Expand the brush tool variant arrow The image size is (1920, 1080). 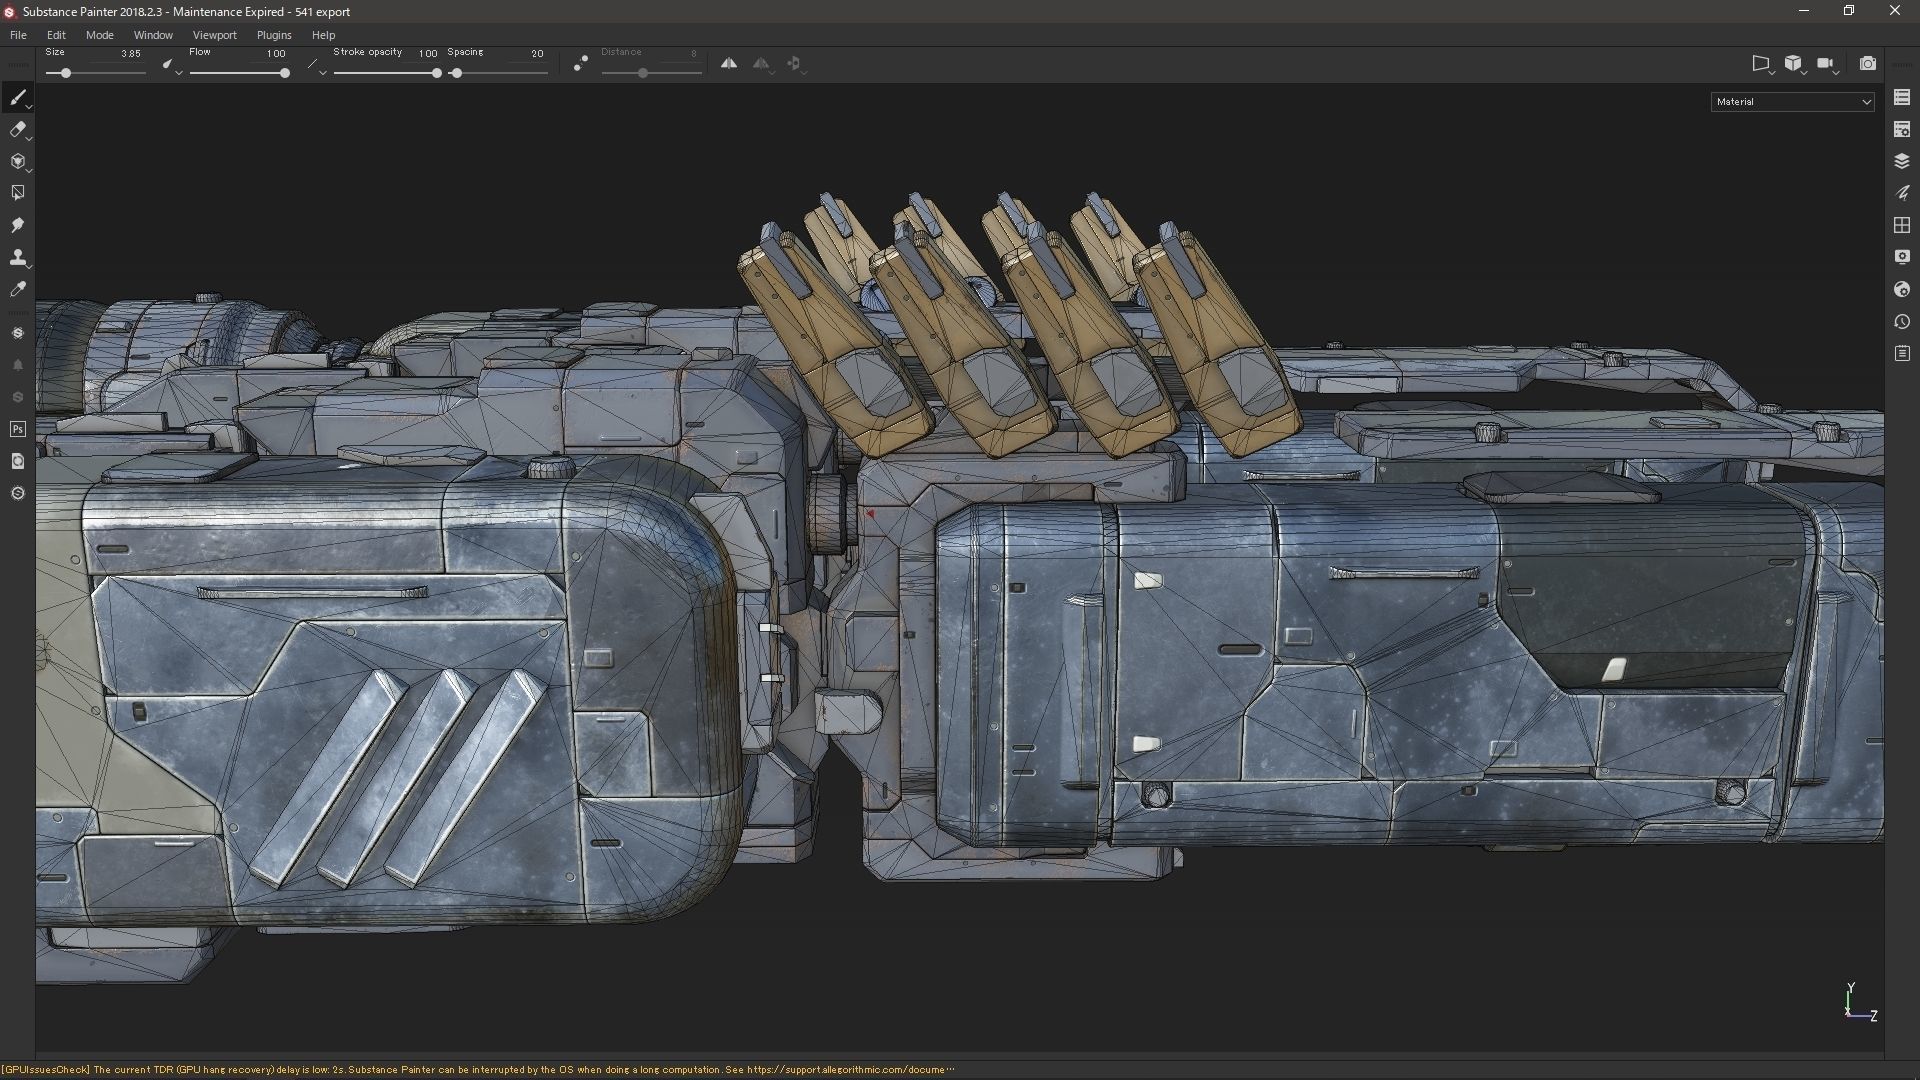click(30, 106)
